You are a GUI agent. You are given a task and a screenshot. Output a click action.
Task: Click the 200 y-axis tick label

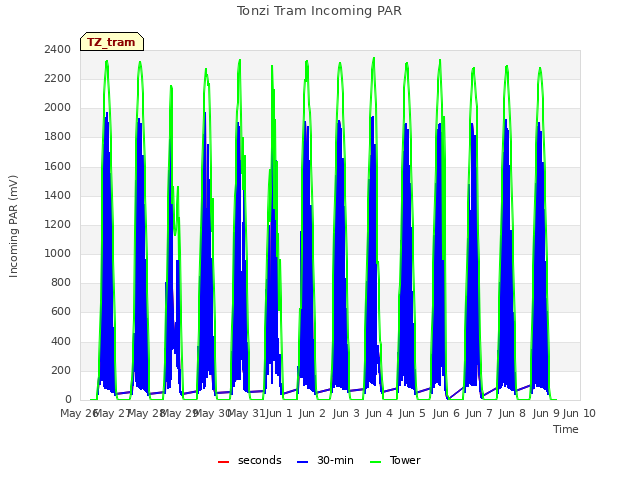[61, 370]
